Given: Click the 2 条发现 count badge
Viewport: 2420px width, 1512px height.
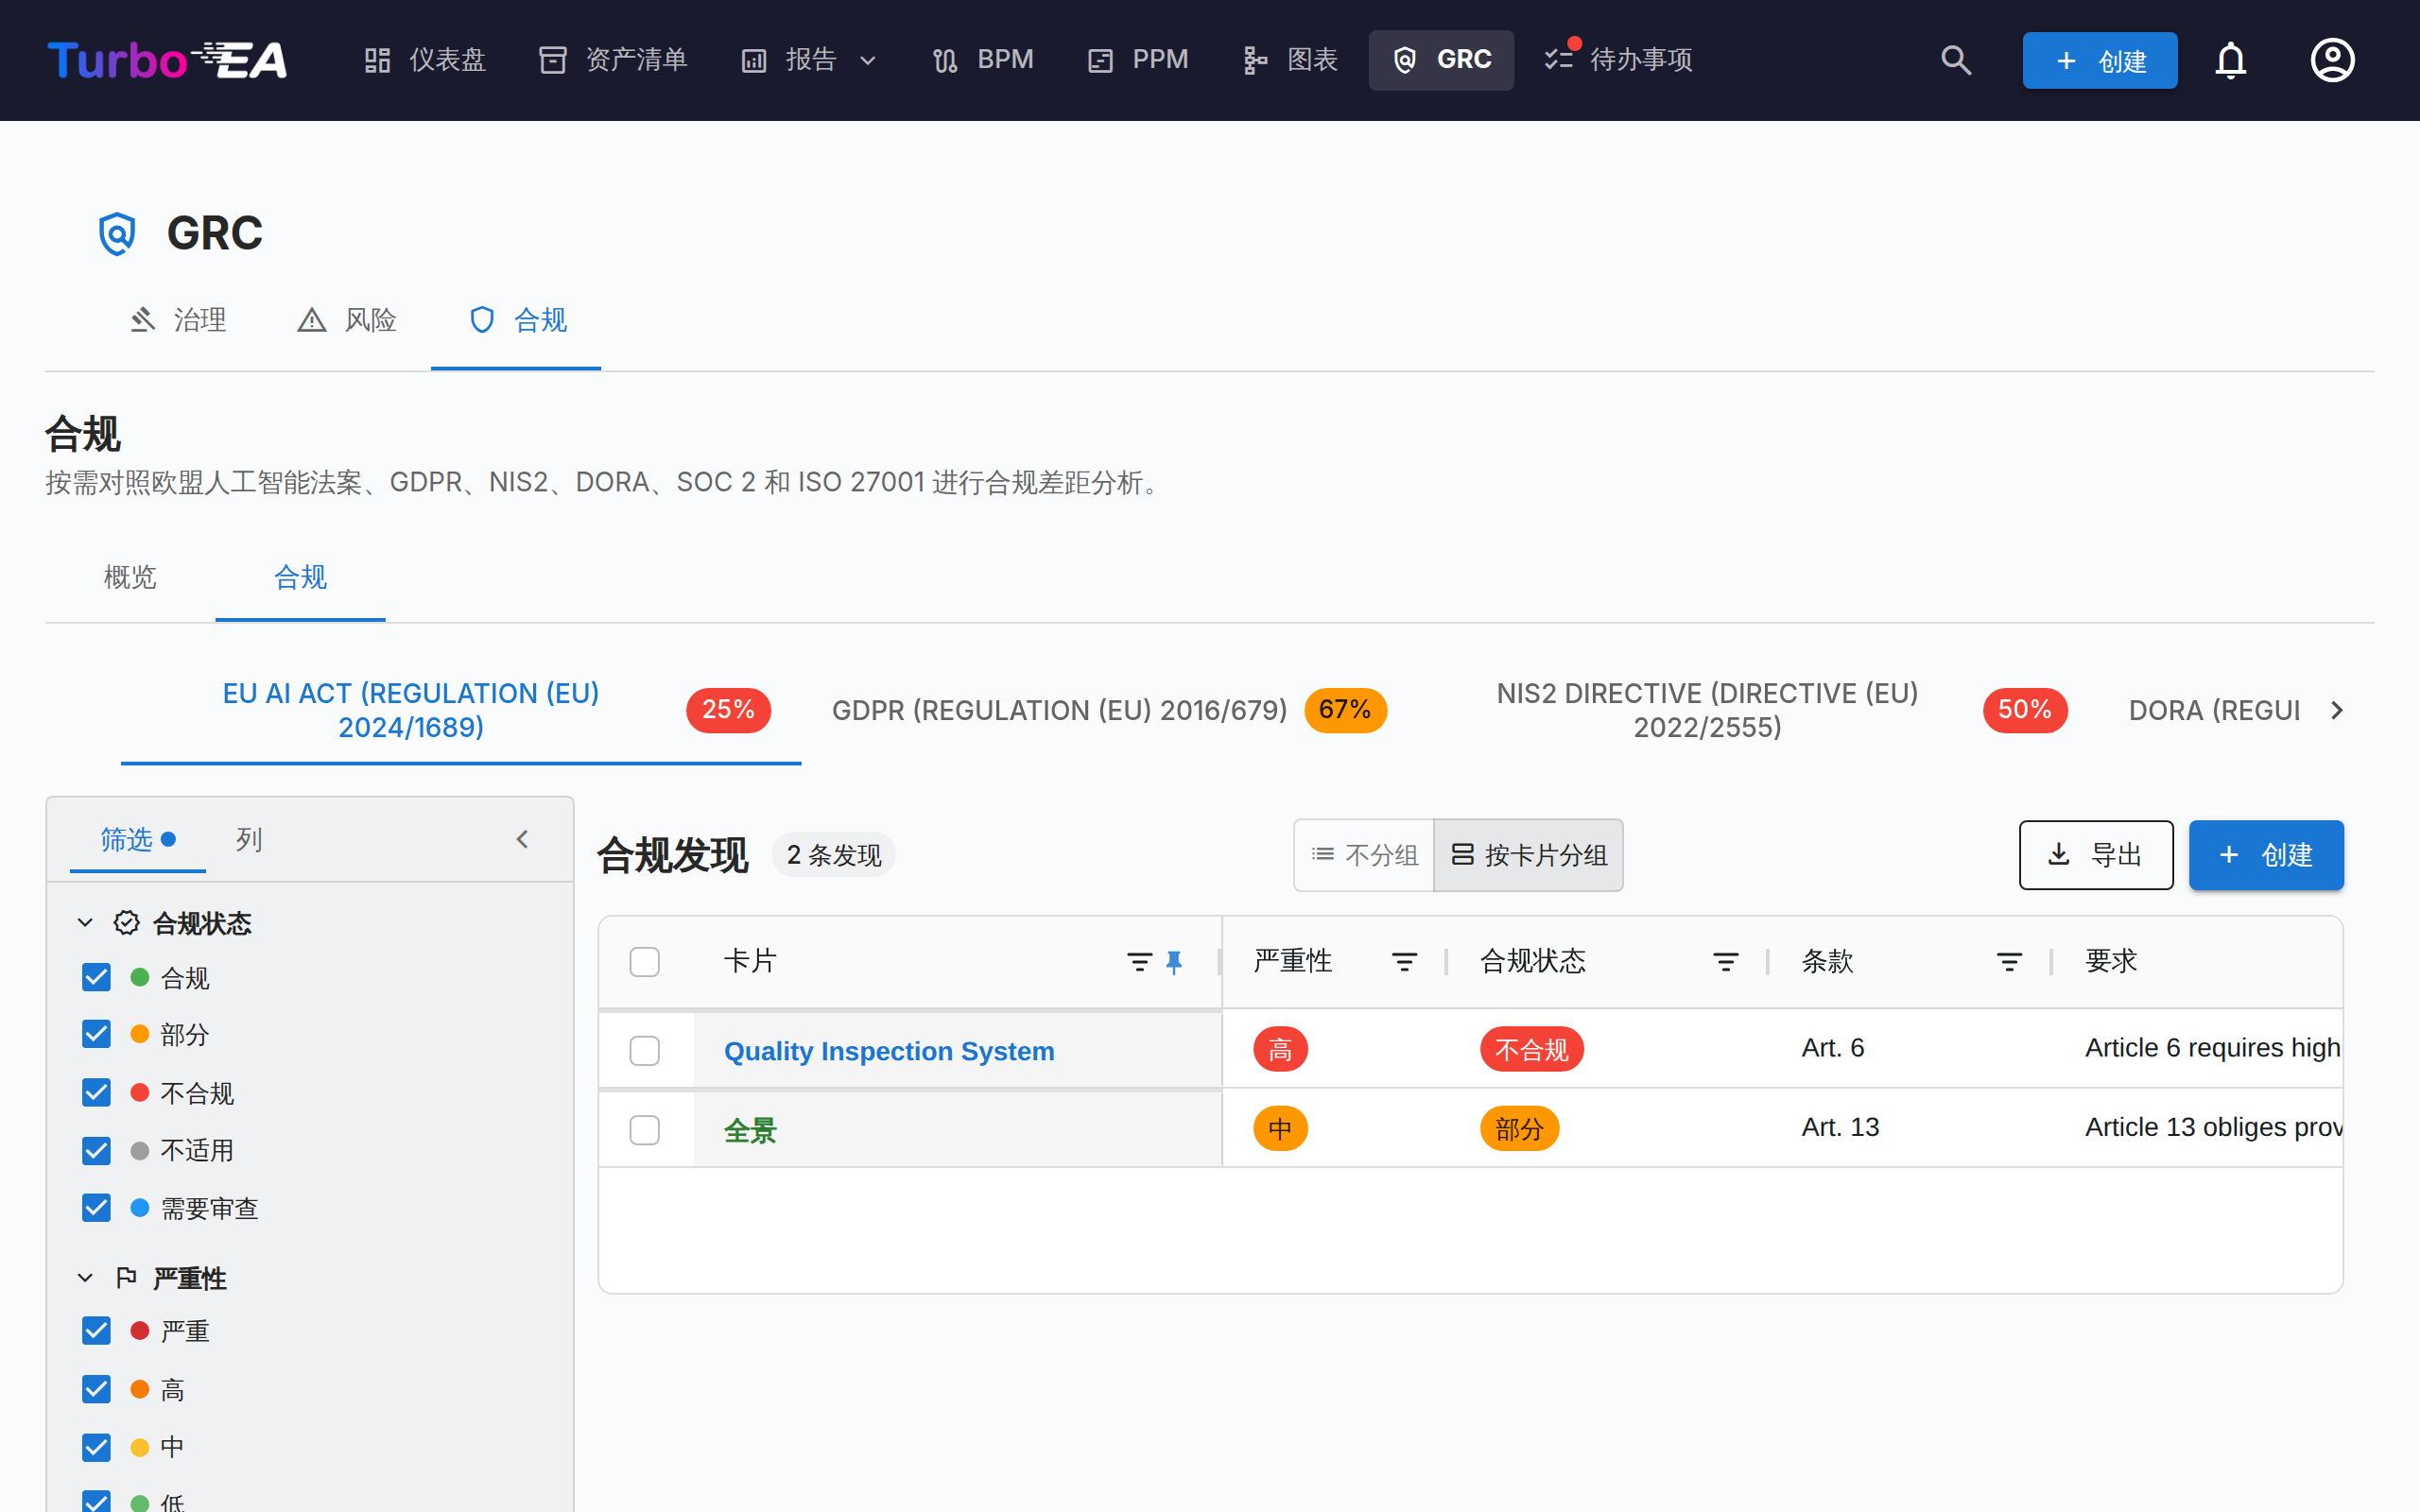Looking at the screenshot, I should [833, 855].
